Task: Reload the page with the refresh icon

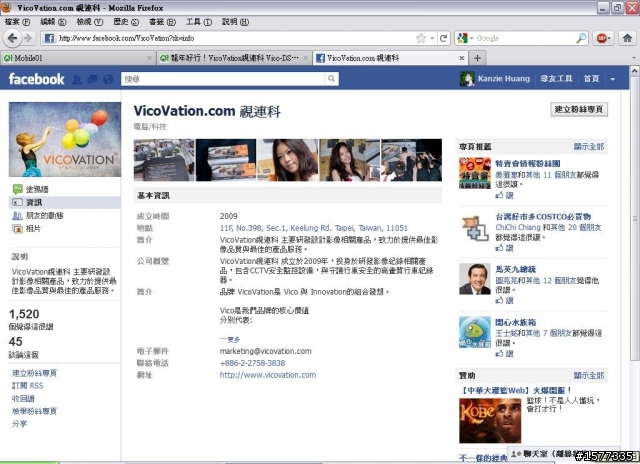Action: (444, 38)
